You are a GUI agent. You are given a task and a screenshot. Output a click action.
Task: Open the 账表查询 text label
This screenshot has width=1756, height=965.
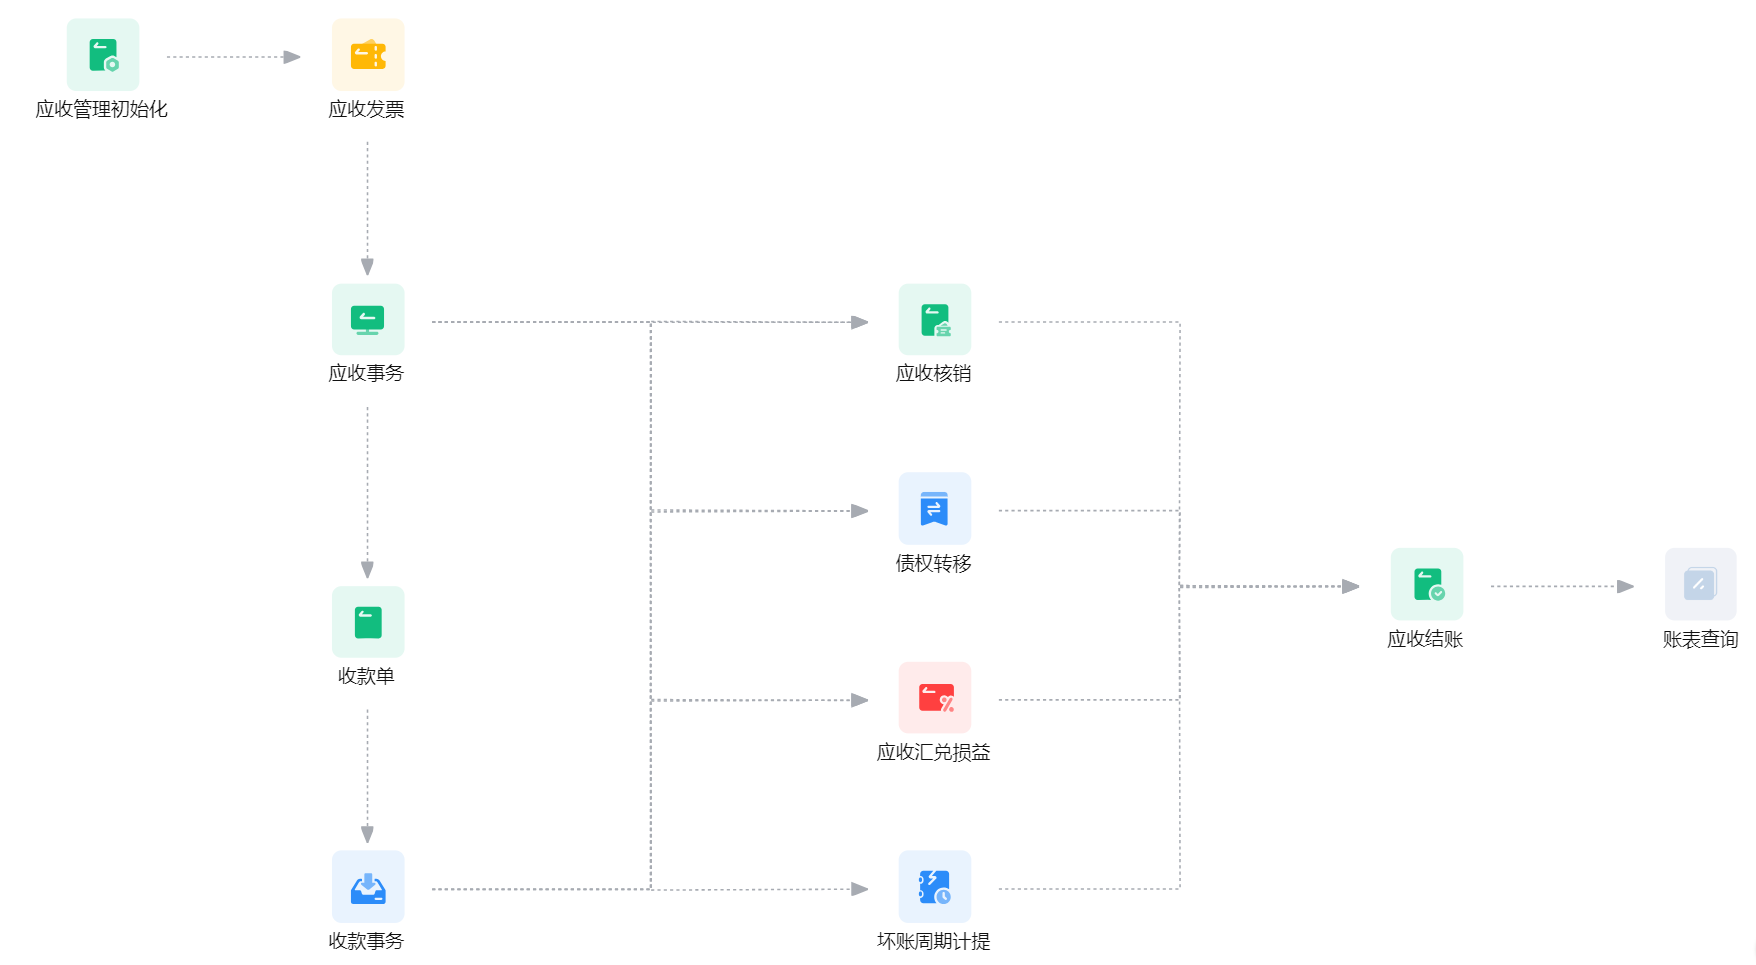[x=1701, y=639]
